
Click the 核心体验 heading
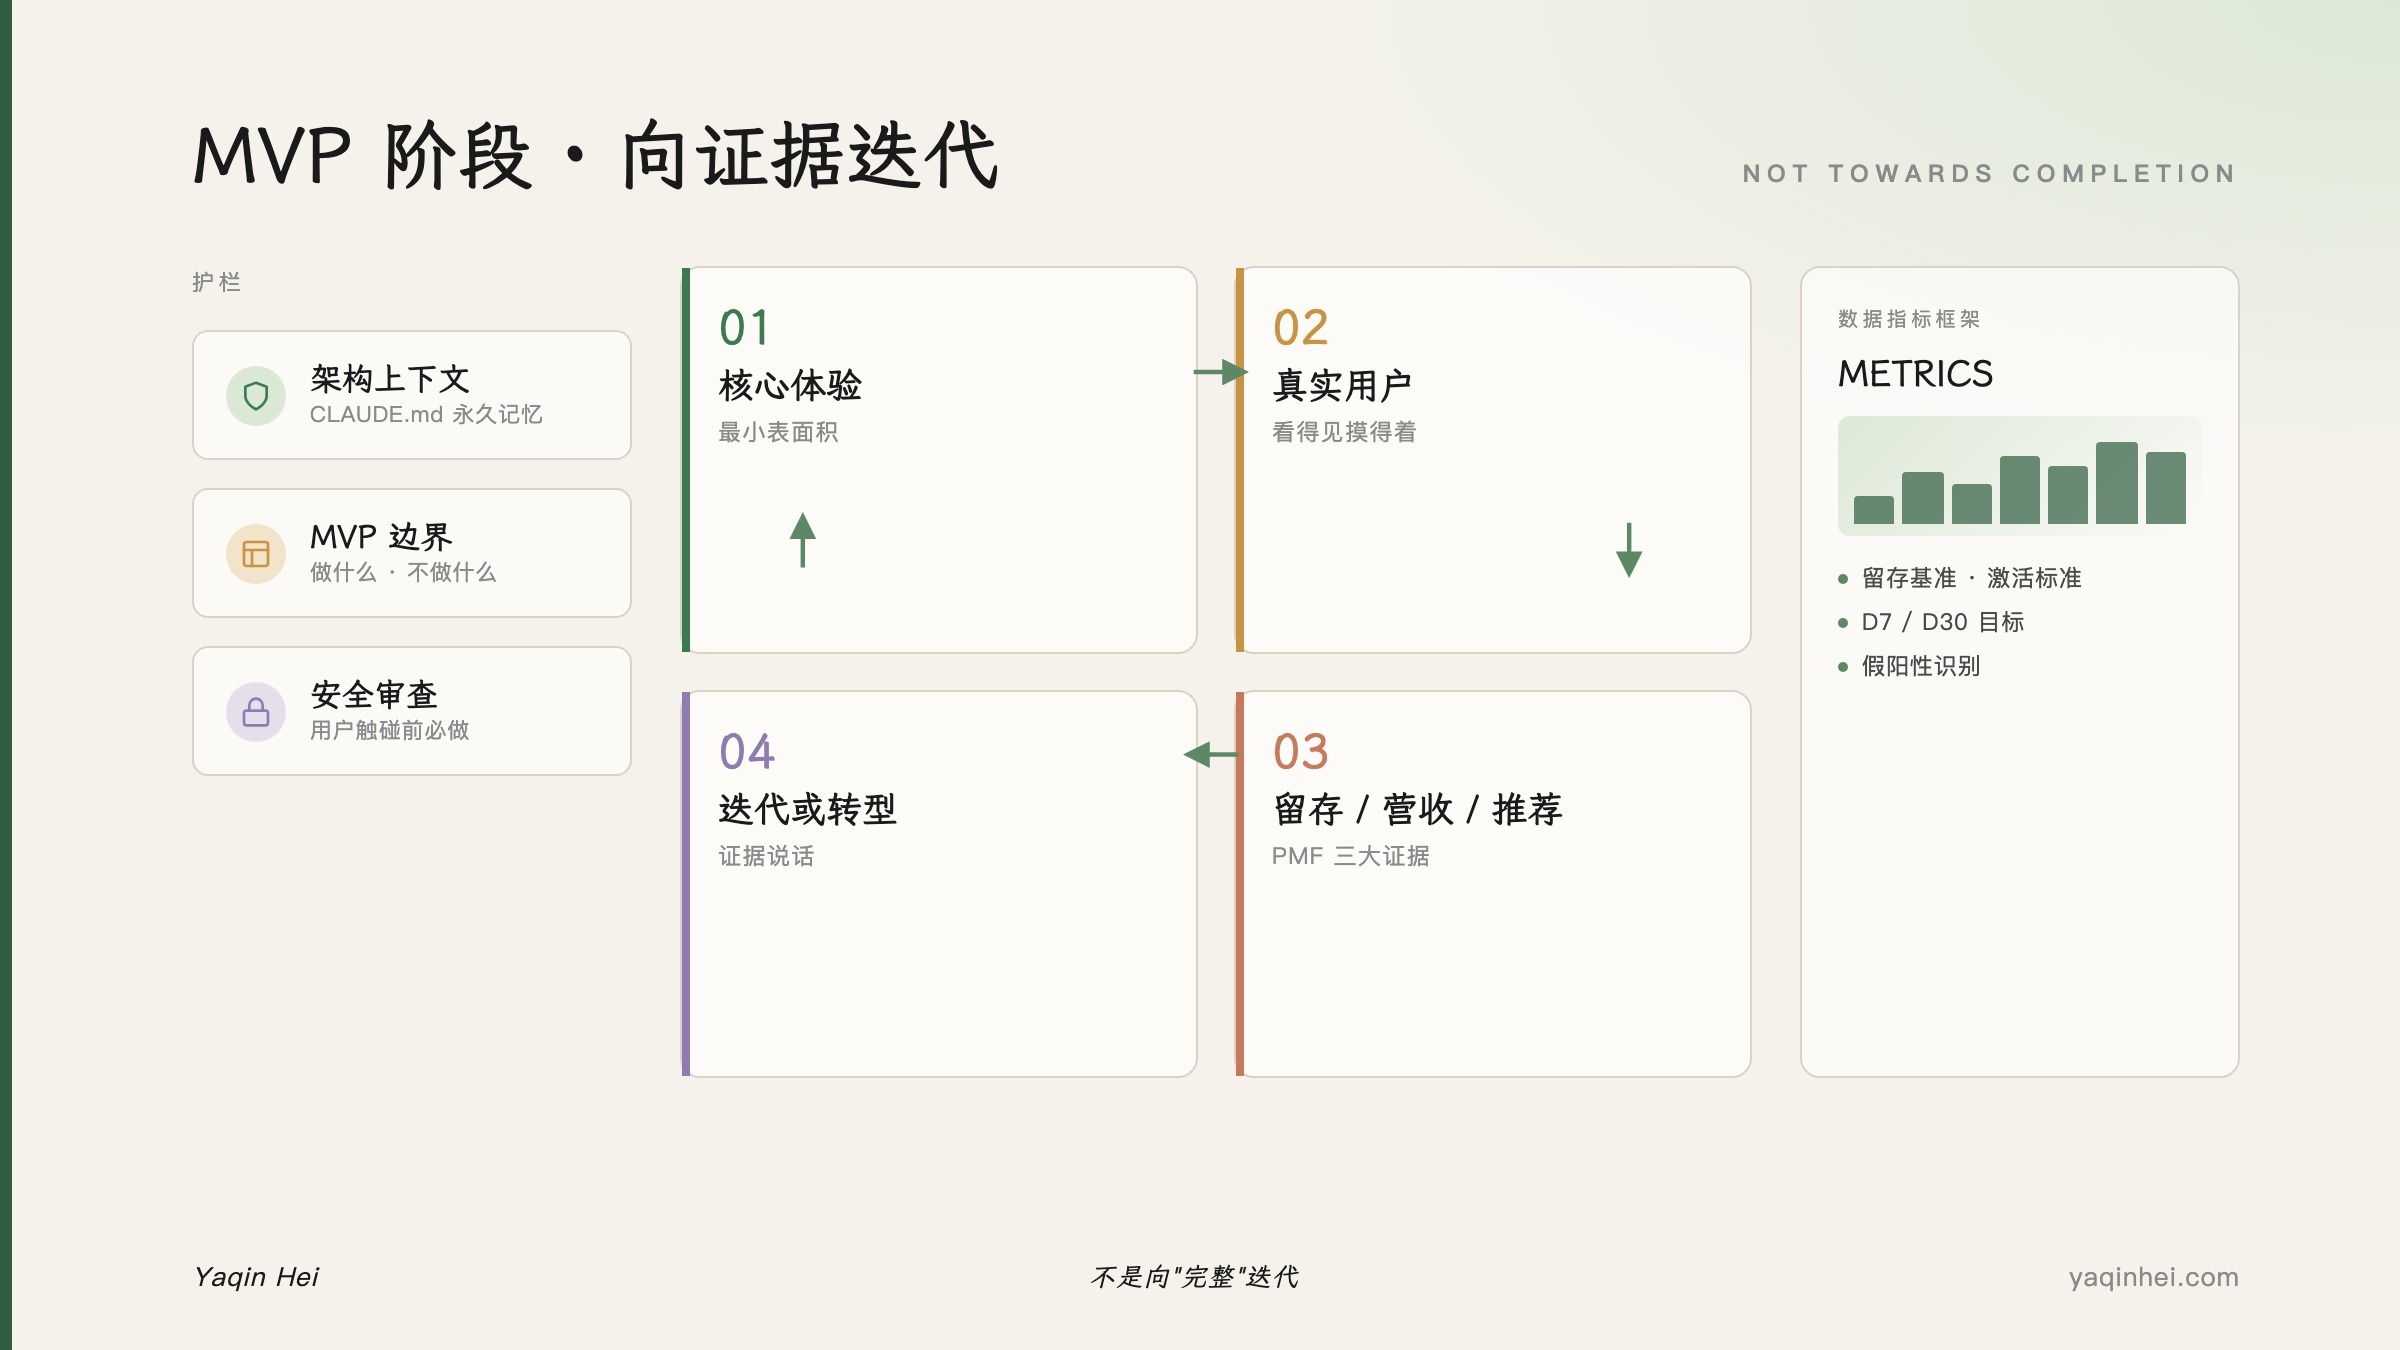point(790,386)
